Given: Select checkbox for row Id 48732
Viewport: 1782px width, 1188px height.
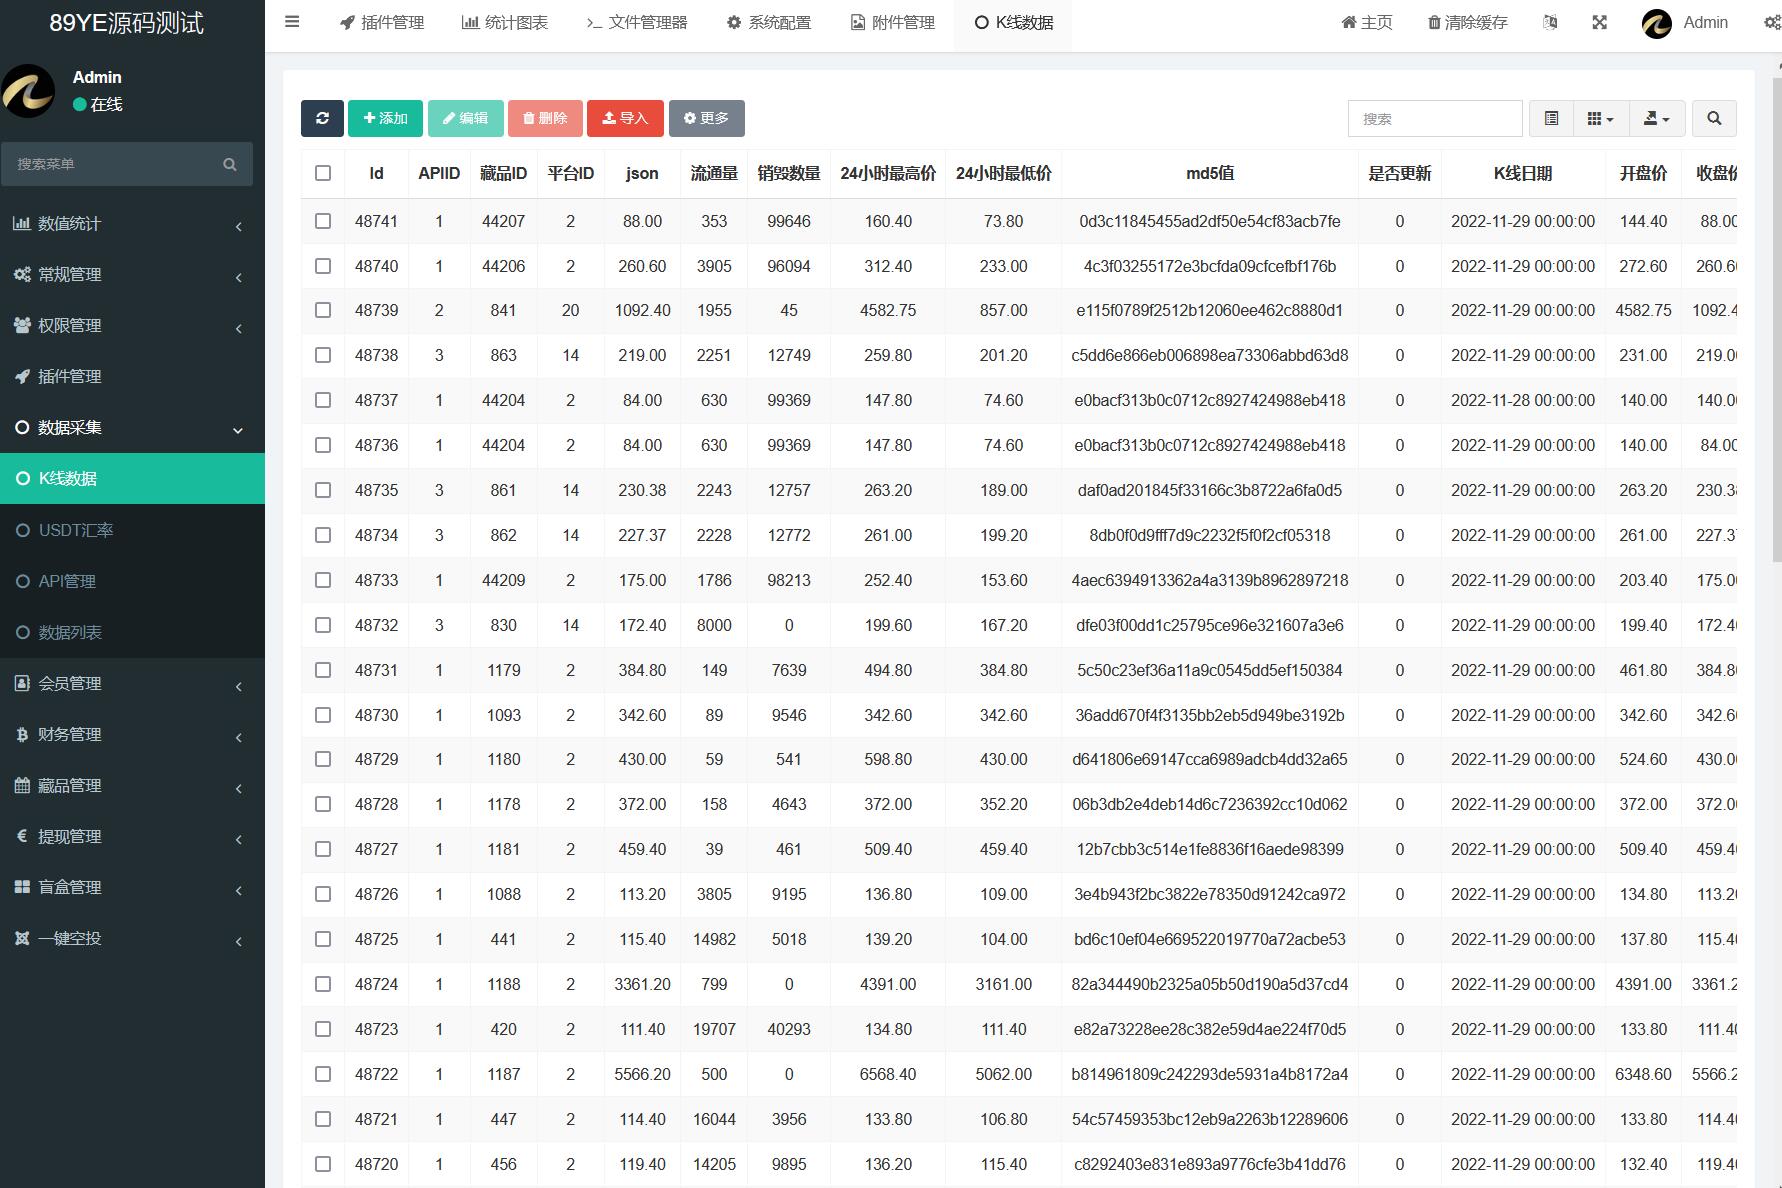Looking at the screenshot, I should point(323,625).
